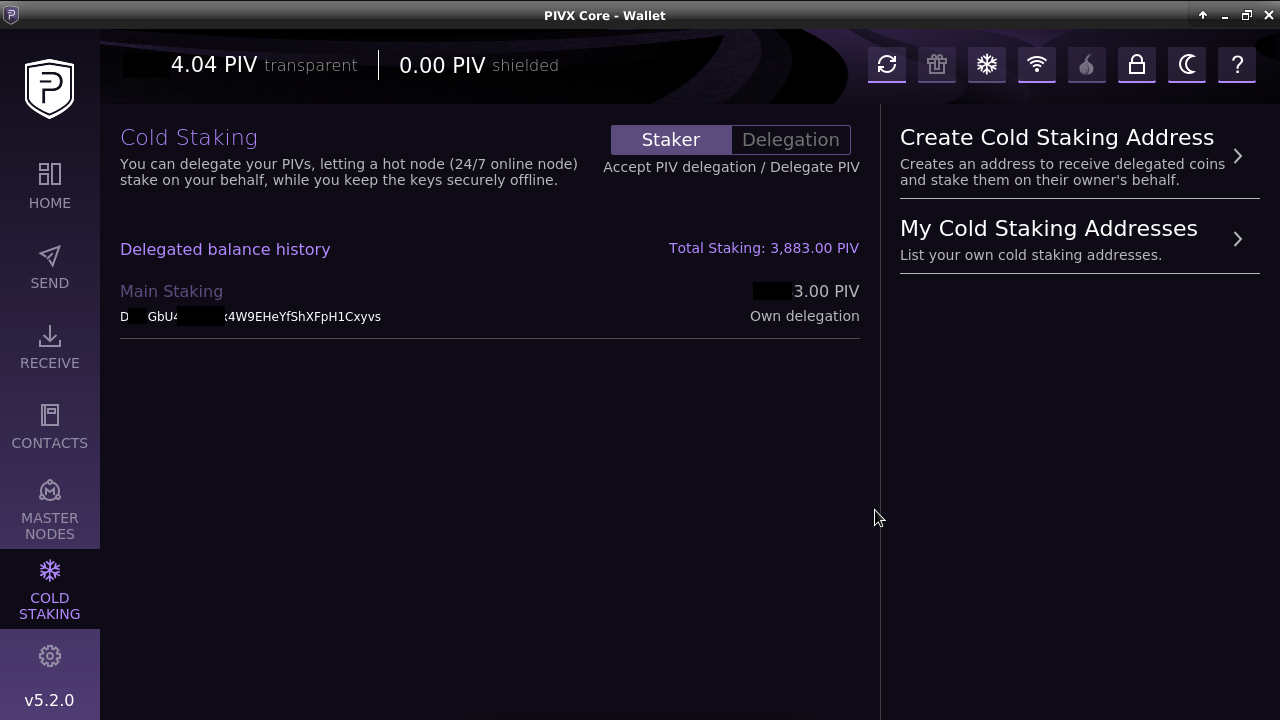Open the FAQ with the question mark icon
This screenshot has height=720, width=1280.
(x=1236, y=65)
